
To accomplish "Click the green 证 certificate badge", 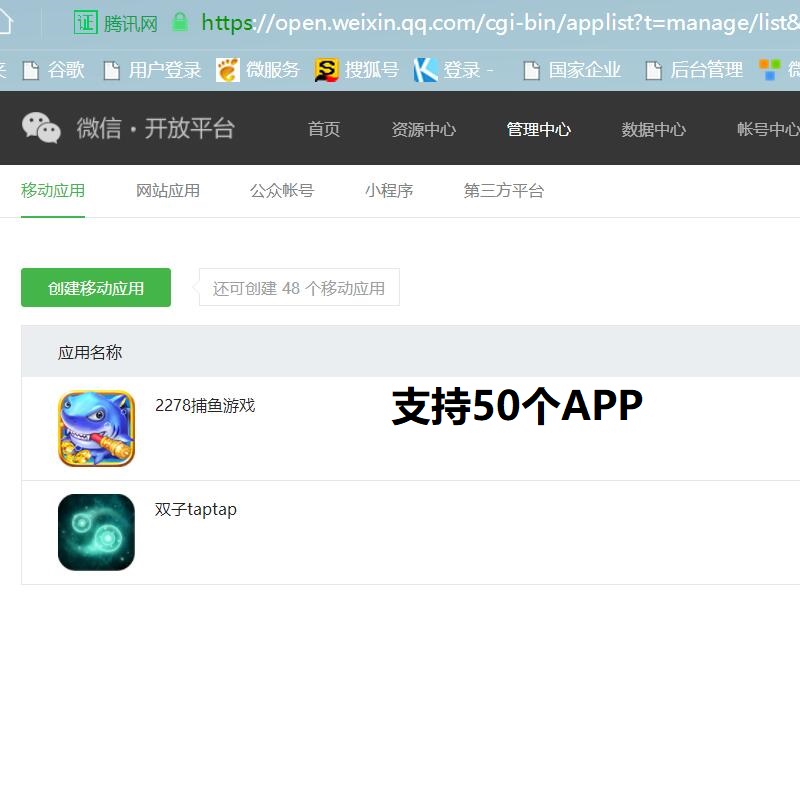I will tap(86, 22).
